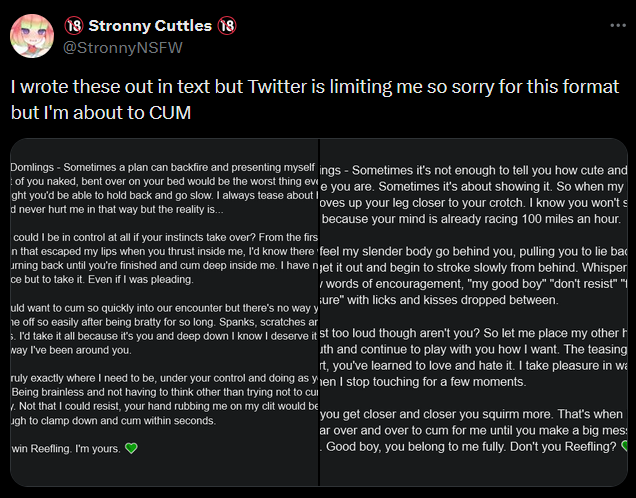636x498 pixels.
Task: Click the green heart in the left image
Action: pyautogui.click(x=130, y=448)
